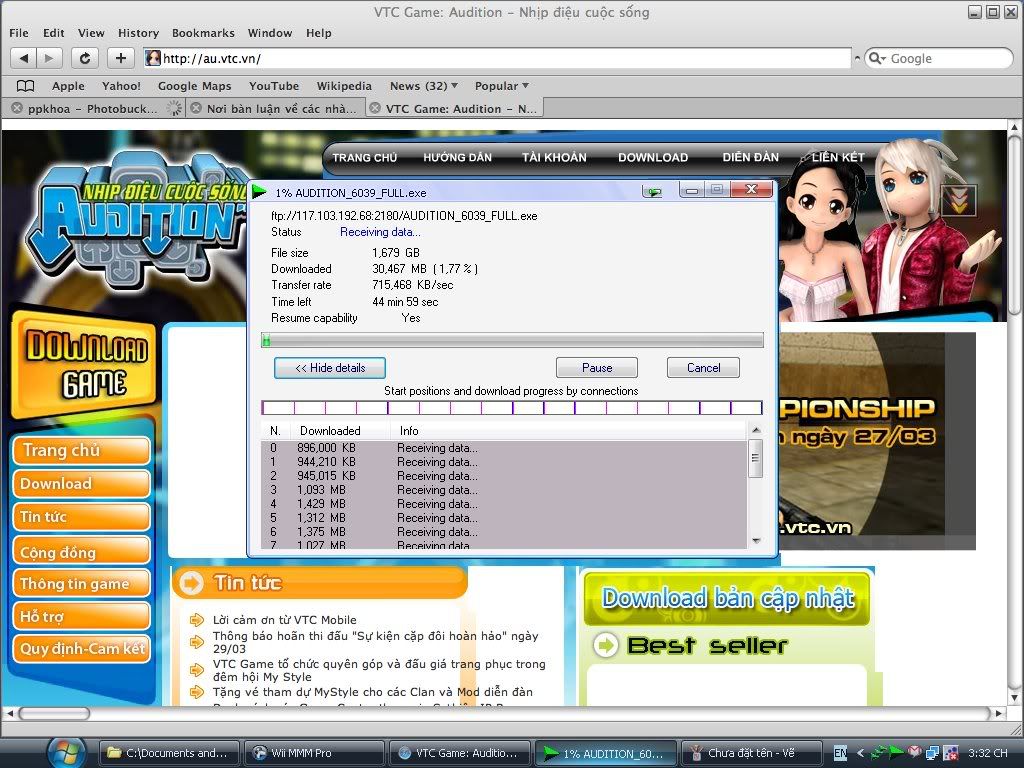Click the connections list scrollbar thumb

pyautogui.click(x=755, y=458)
